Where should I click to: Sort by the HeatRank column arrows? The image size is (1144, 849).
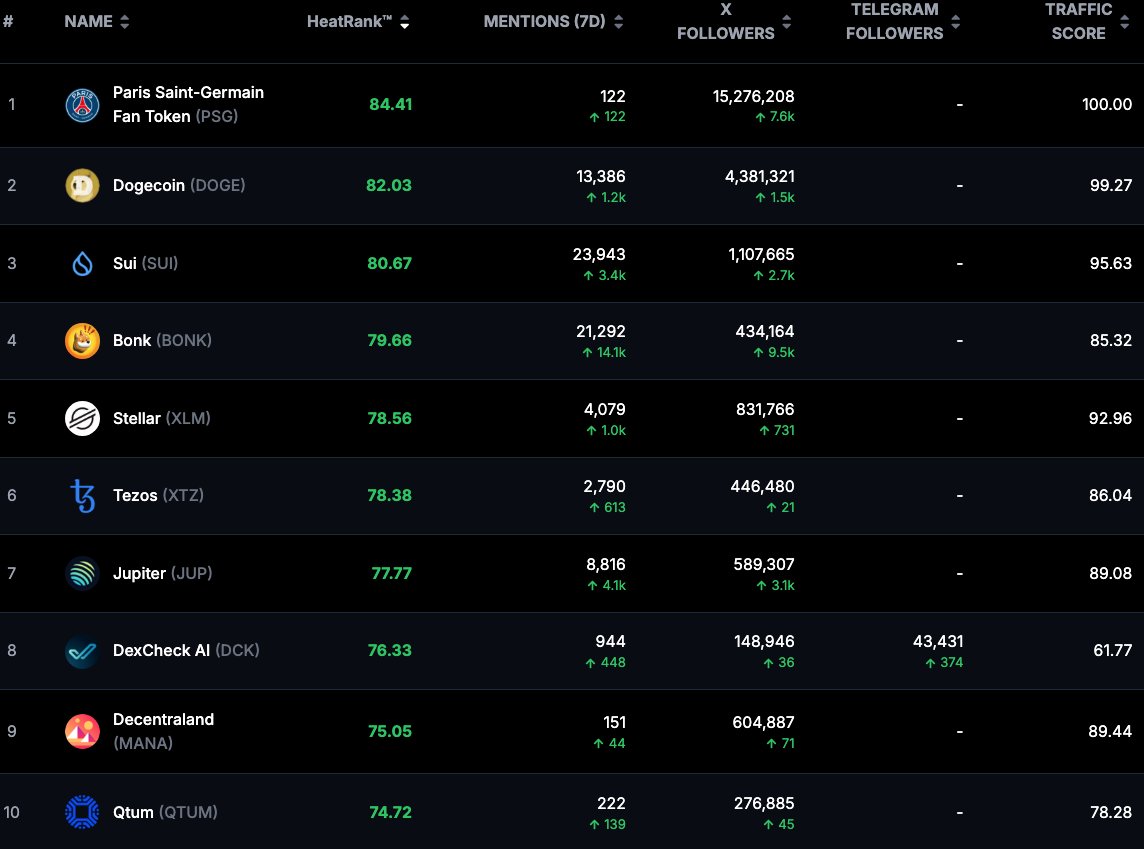(404, 22)
